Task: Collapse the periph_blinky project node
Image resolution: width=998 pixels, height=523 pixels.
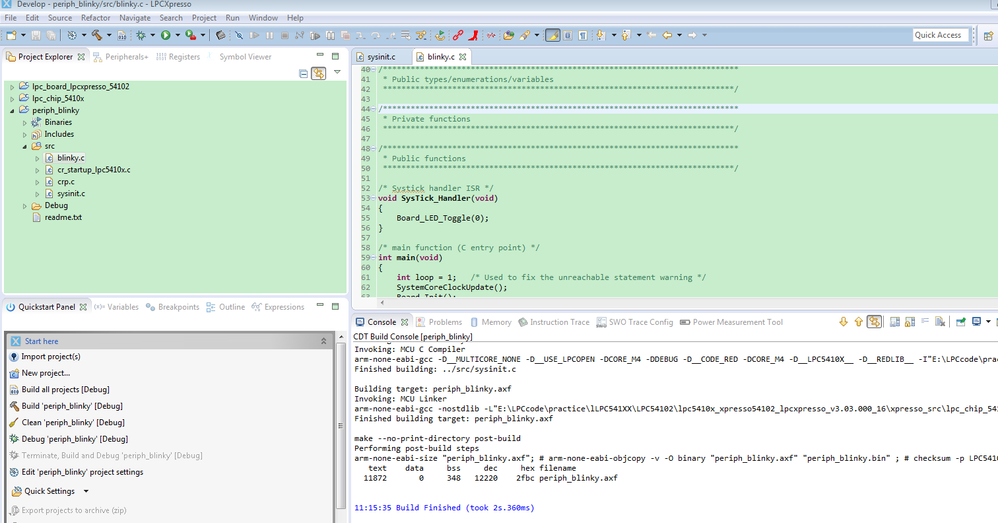Action: pos(12,111)
